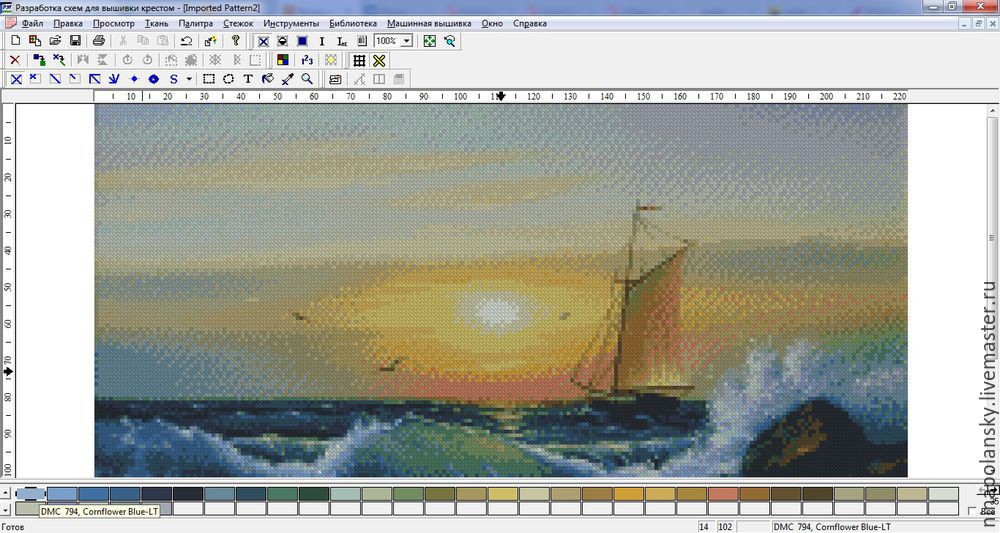Open the Файл menu
This screenshot has height=533, width=1000.
[32, 24]
